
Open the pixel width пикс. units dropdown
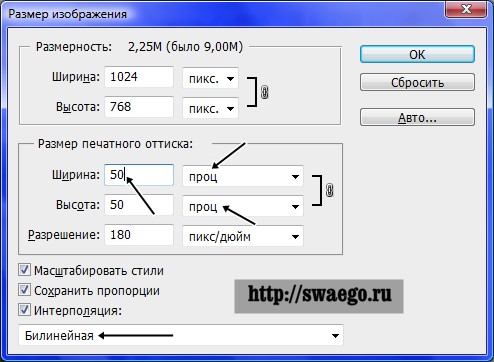click(210, 78)
